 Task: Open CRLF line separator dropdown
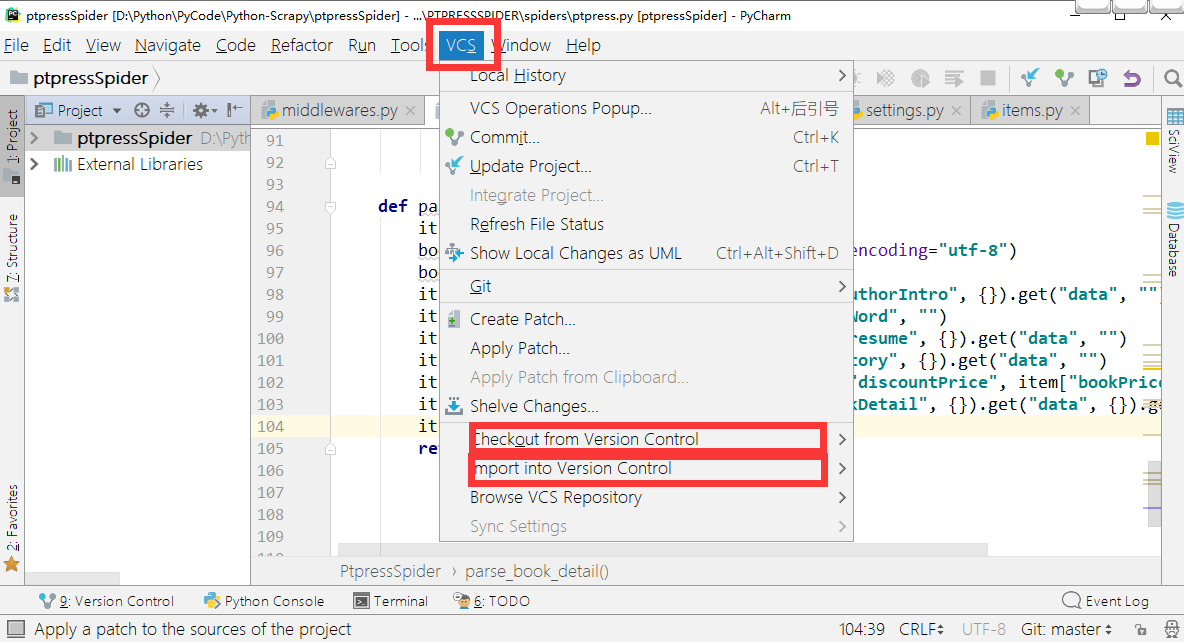point(921,629)
